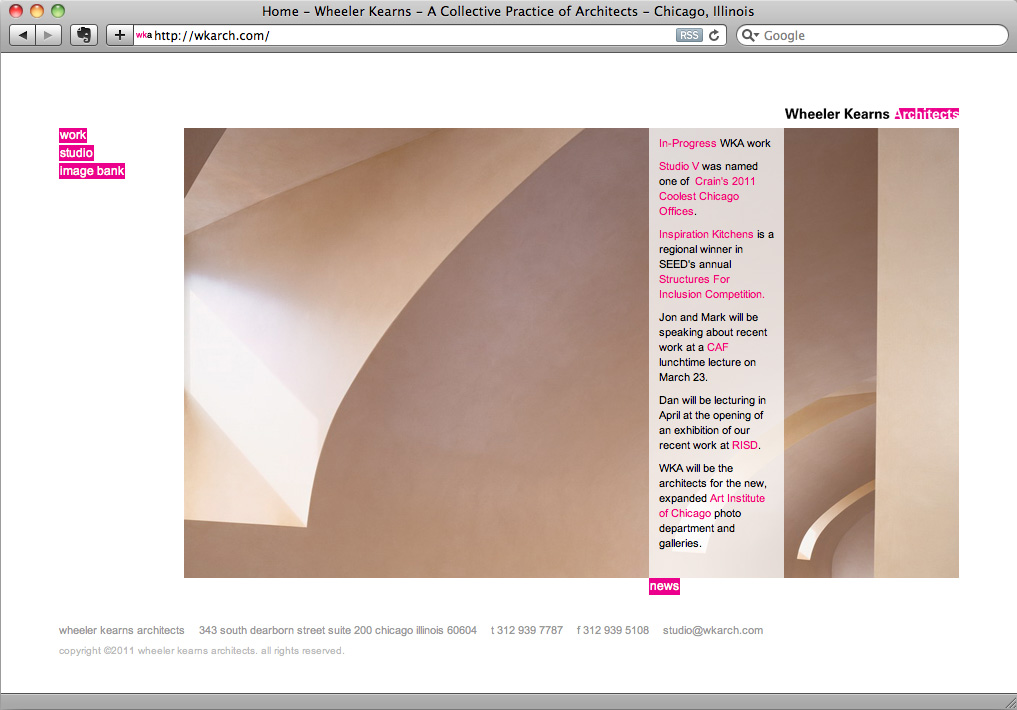Click the plus Add Bookmark button

[120, 35]
